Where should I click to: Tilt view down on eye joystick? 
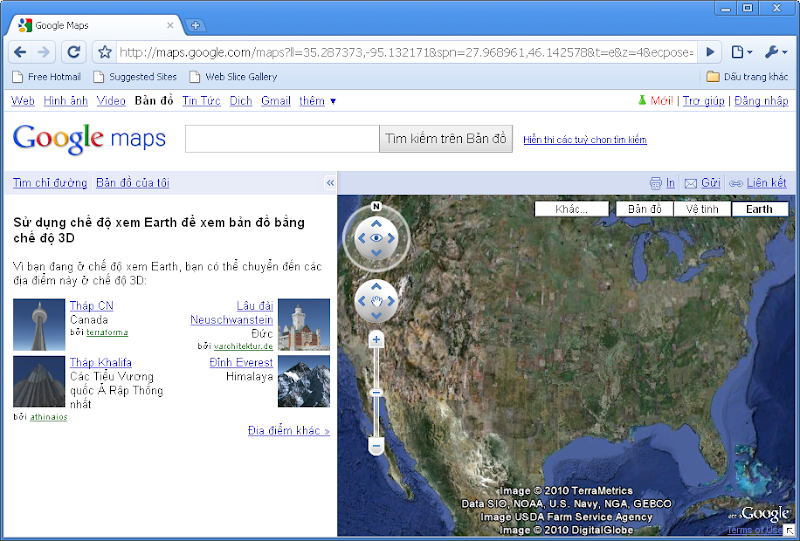point(377,253)
